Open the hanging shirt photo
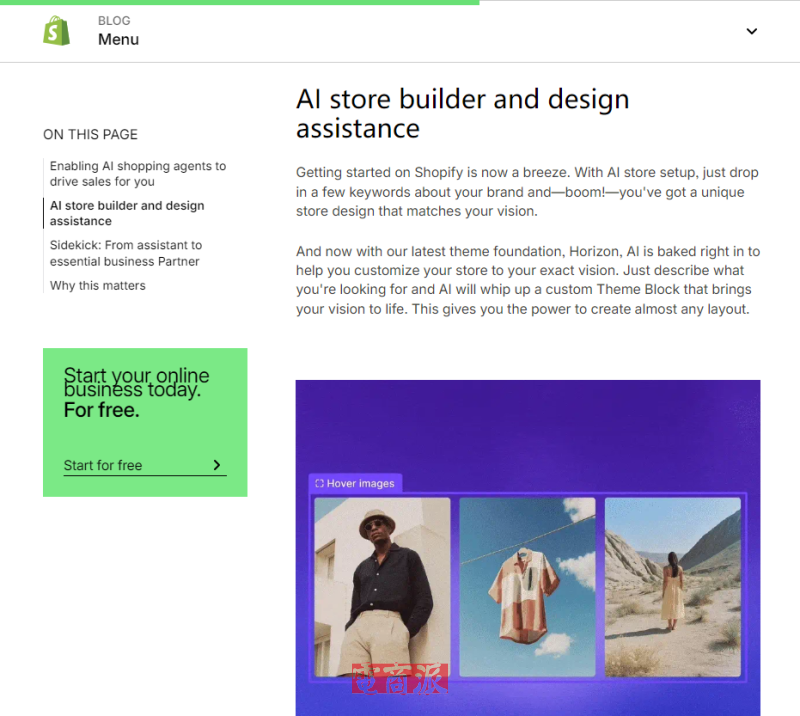Image resolution: width=800 pixels, height=716 pixels. (527, 587)
